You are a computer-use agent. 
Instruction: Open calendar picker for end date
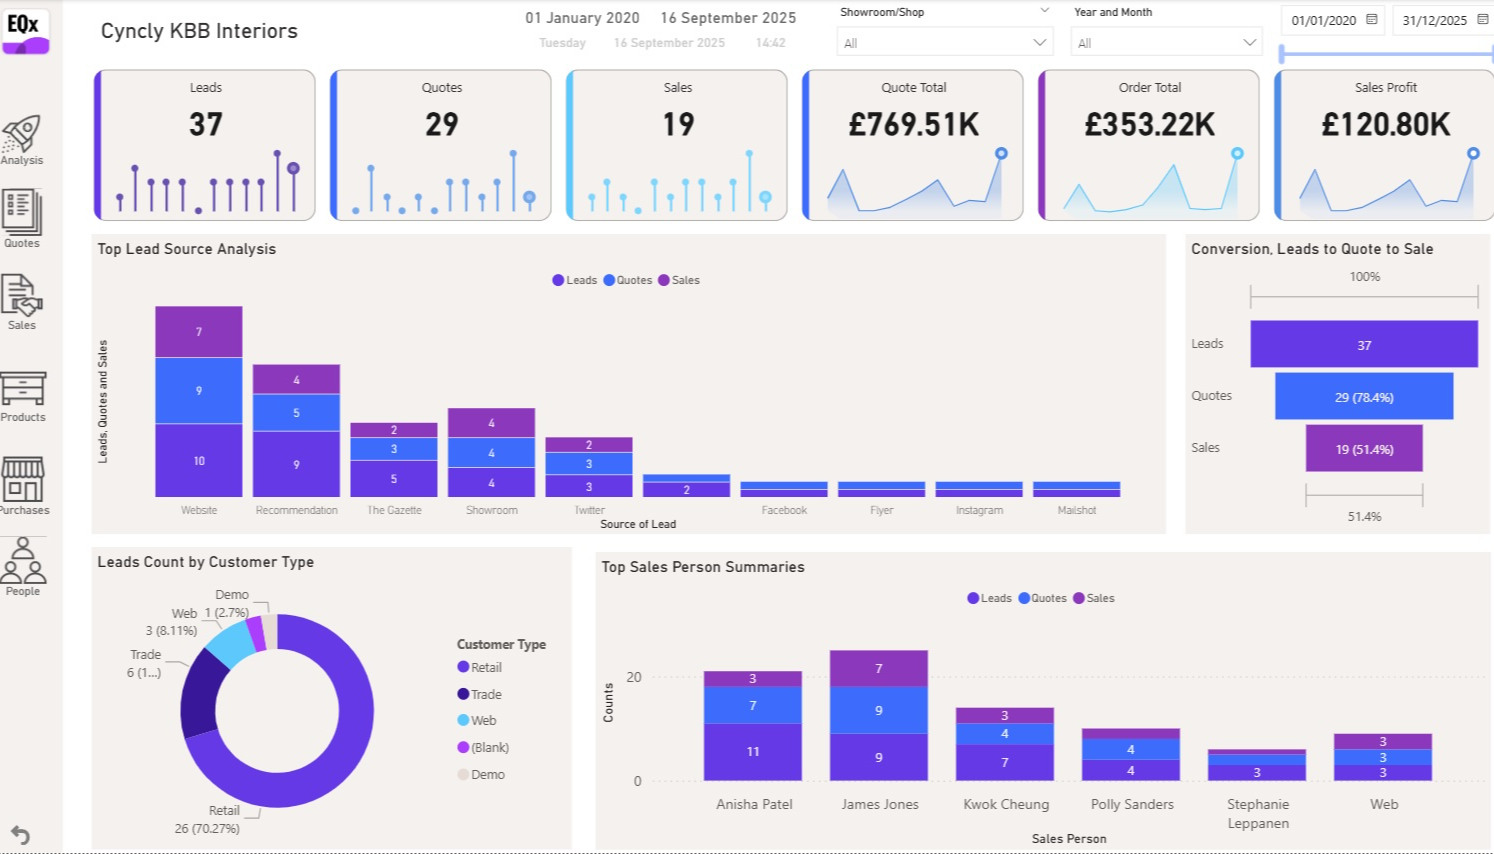point(1482,20)
